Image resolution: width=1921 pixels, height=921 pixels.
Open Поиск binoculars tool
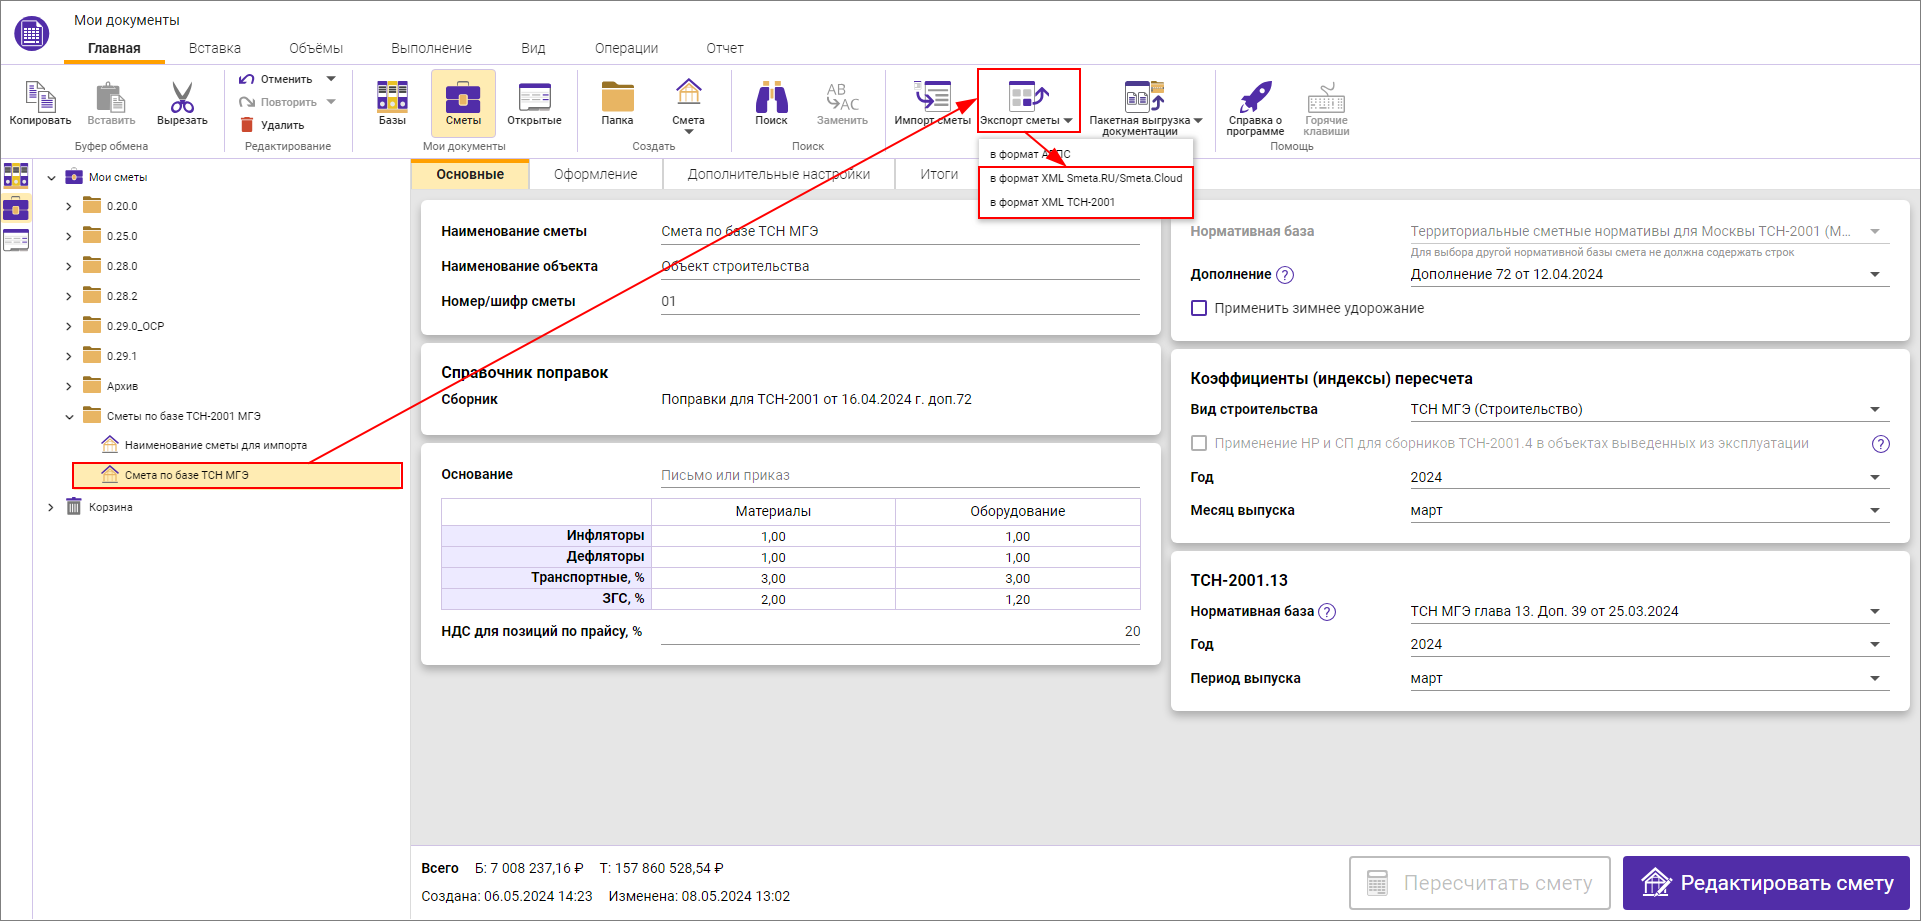(771, 103)
